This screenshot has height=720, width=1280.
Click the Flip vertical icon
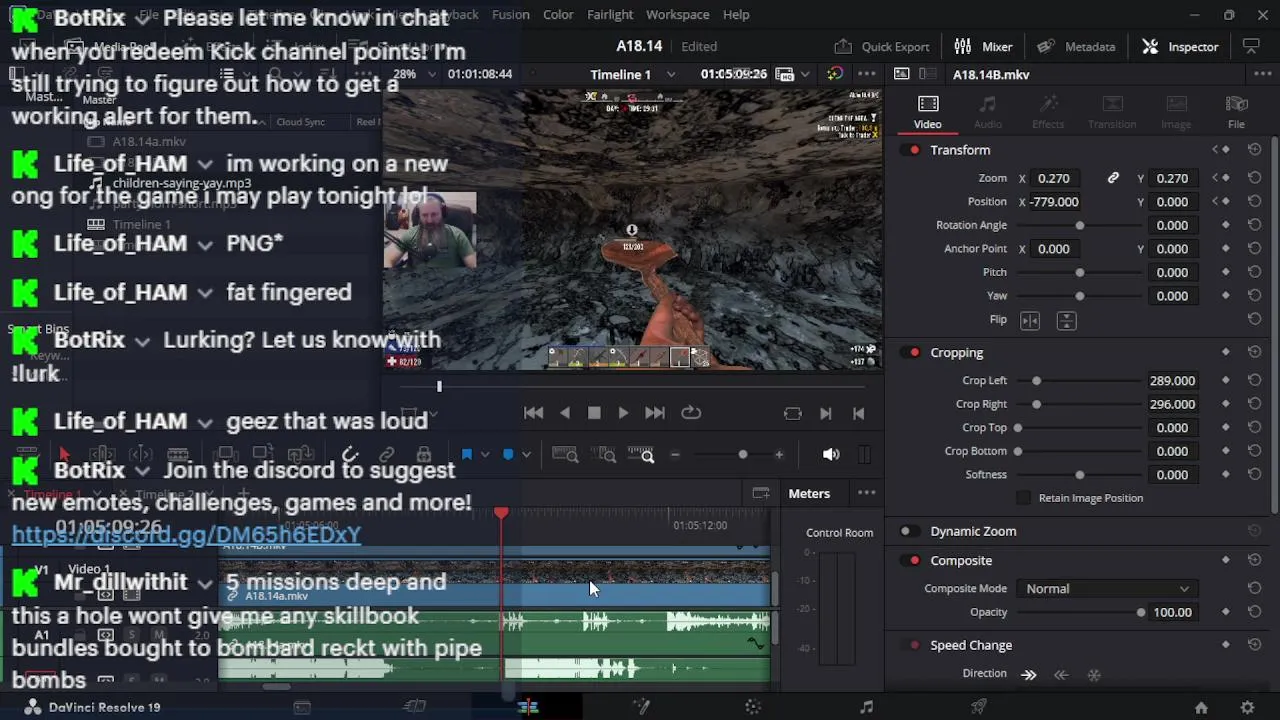click(1066, 321)
